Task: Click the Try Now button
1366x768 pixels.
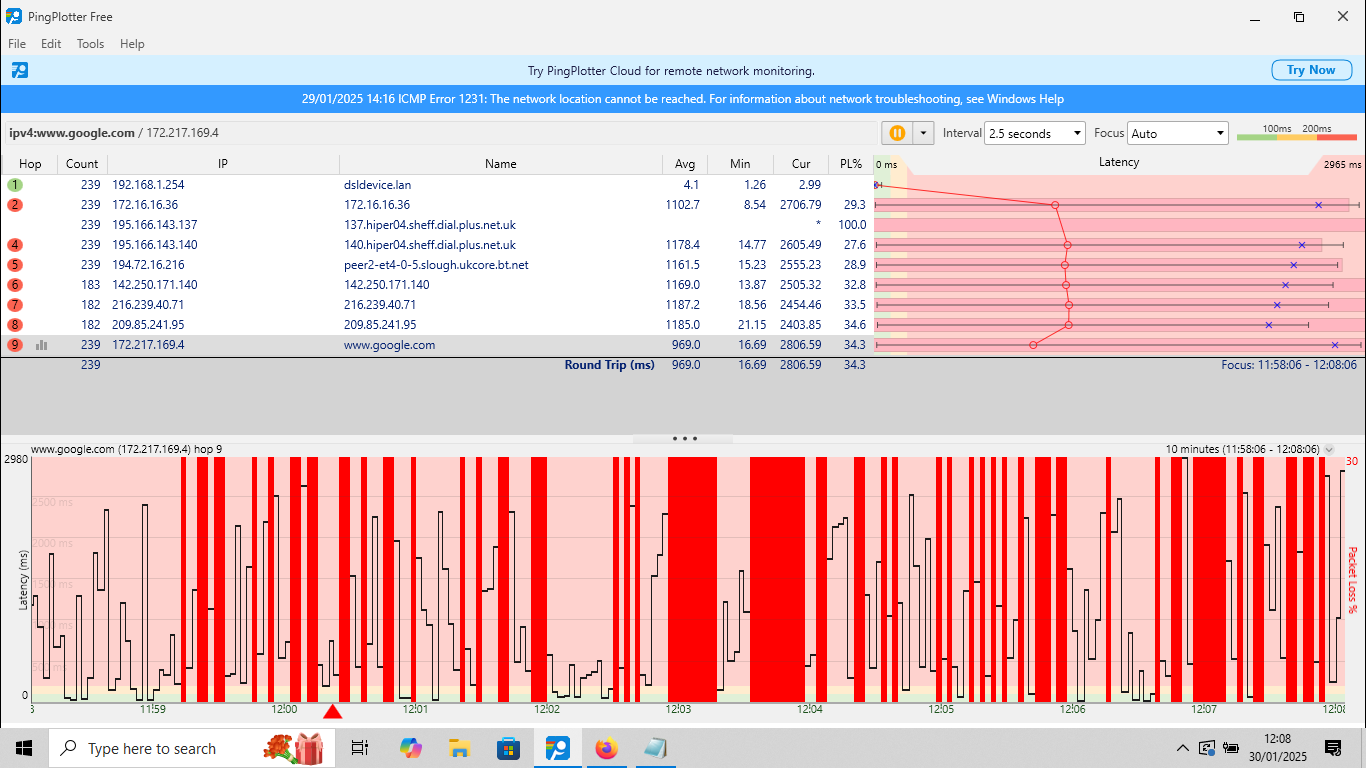Action: pos(1311,70)
